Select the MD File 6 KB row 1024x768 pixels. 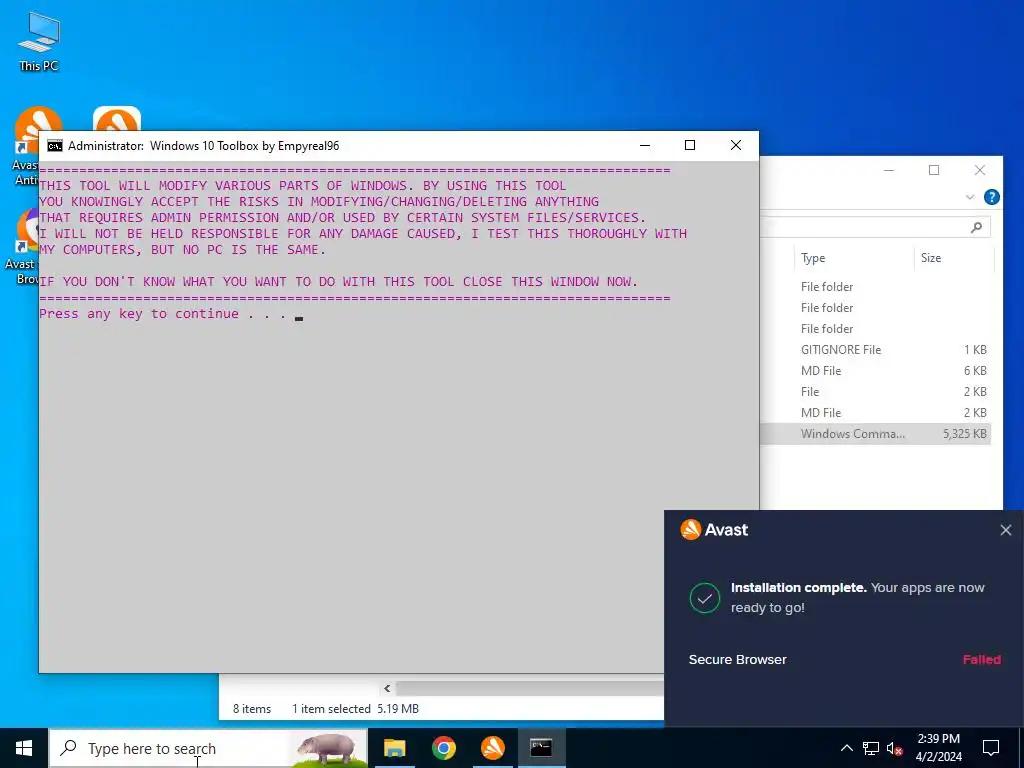coord(875,371)
